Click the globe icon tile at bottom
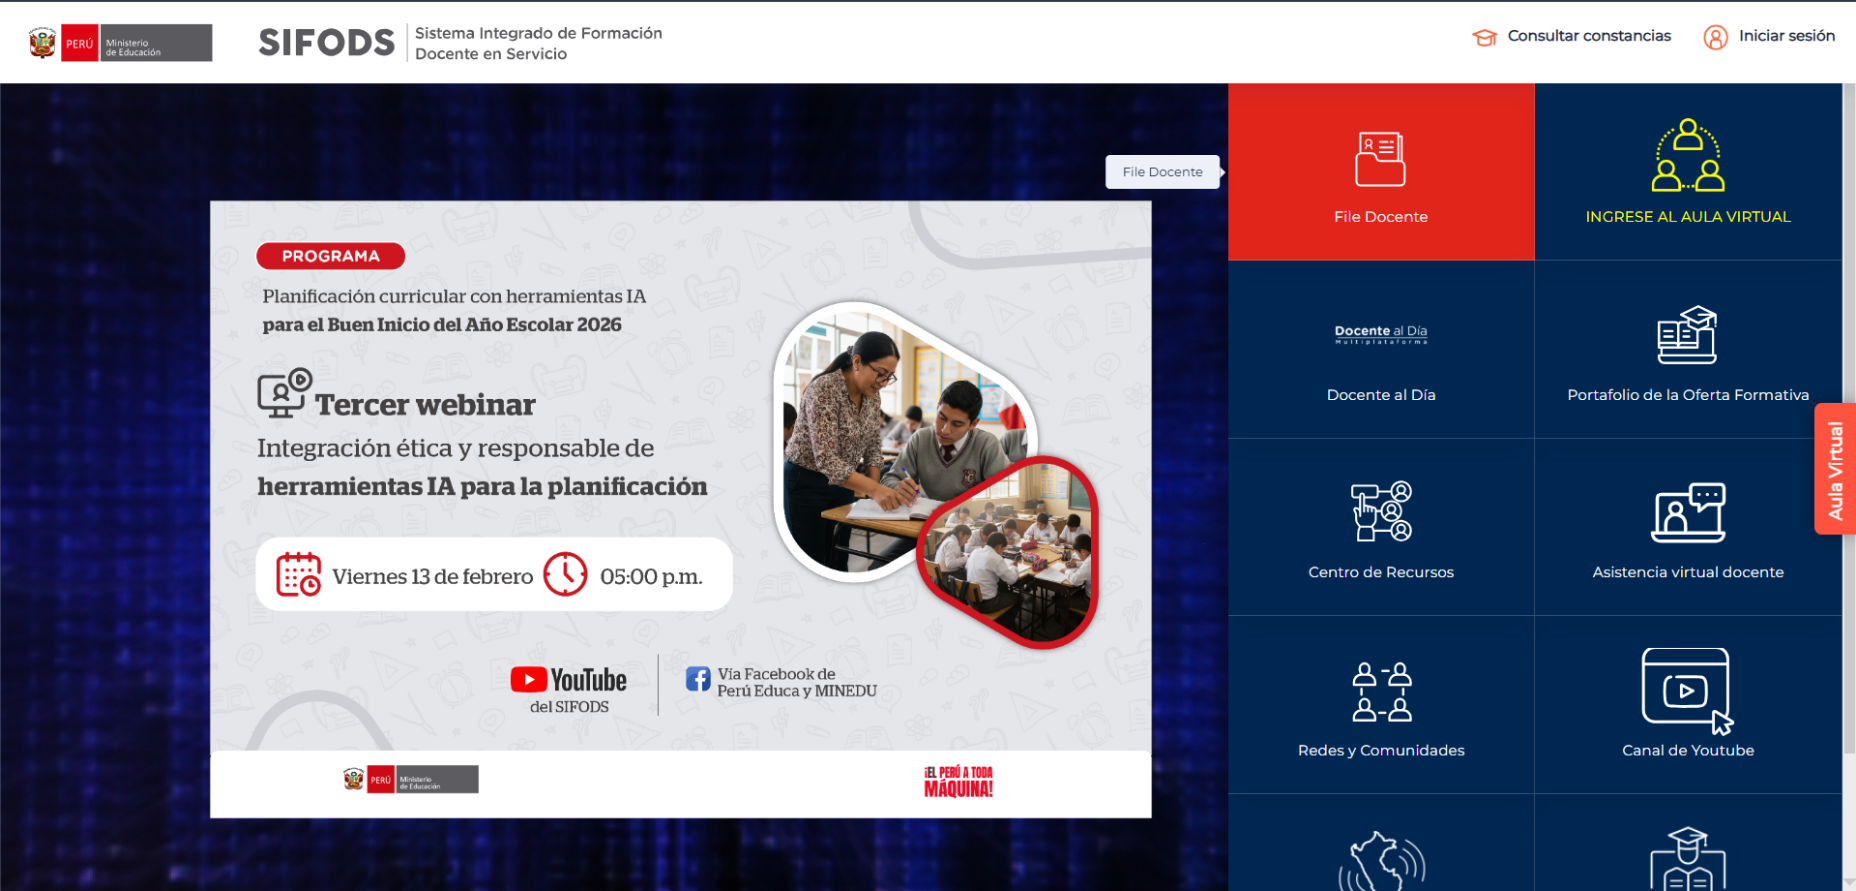Screen dimensions: 1856x891 click(1381, 860)
